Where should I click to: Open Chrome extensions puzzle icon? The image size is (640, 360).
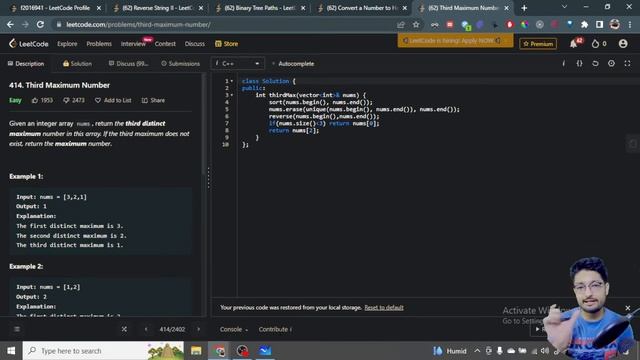pos(584,24)
